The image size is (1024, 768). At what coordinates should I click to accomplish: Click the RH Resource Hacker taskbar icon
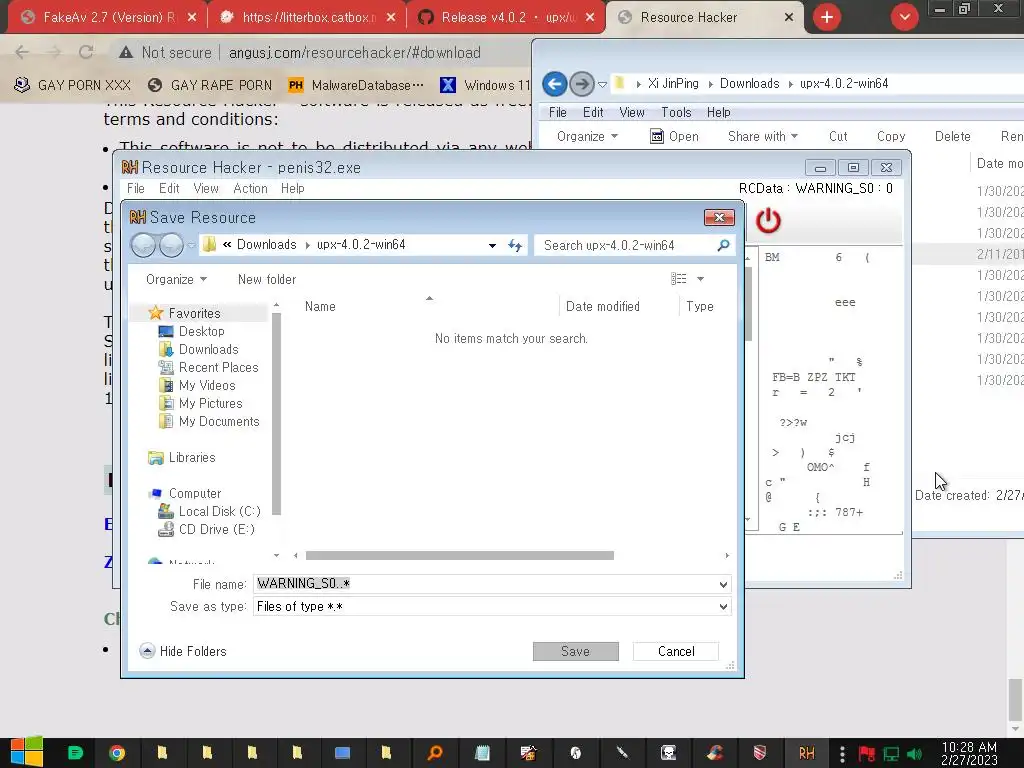tap(807, 753)
